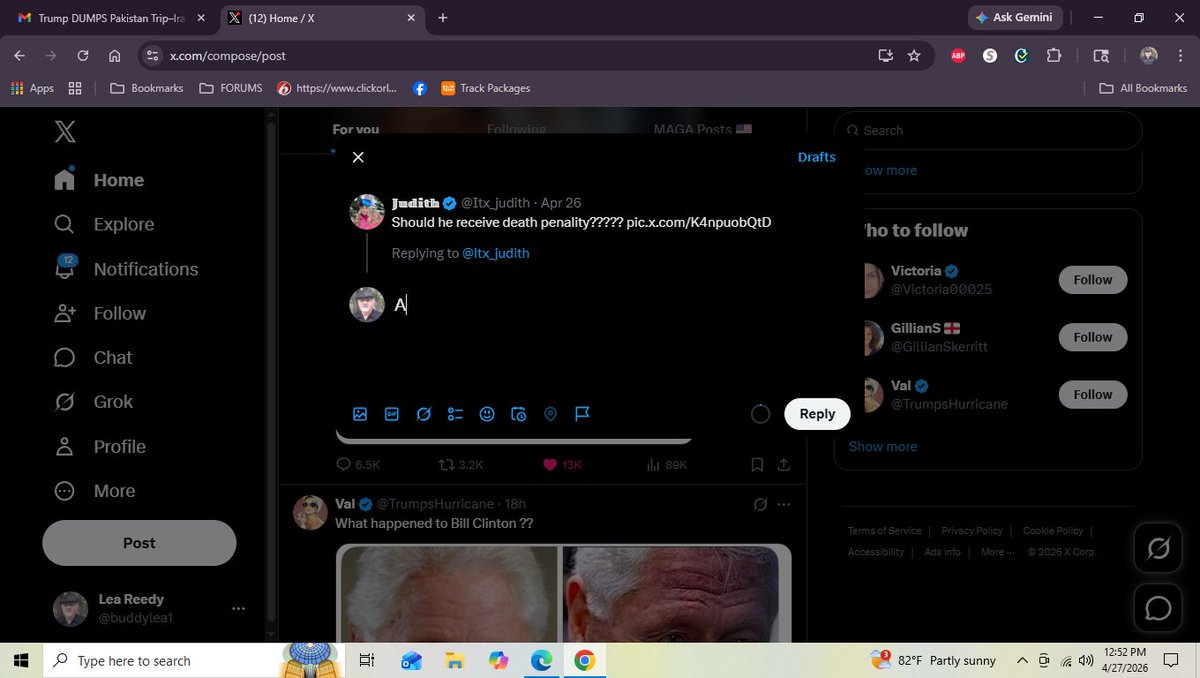The height and width of the screenshot is (678, 1200).
Task: Open Explore in sidebar
Action: pyautogui.click(x=105, y=224)
